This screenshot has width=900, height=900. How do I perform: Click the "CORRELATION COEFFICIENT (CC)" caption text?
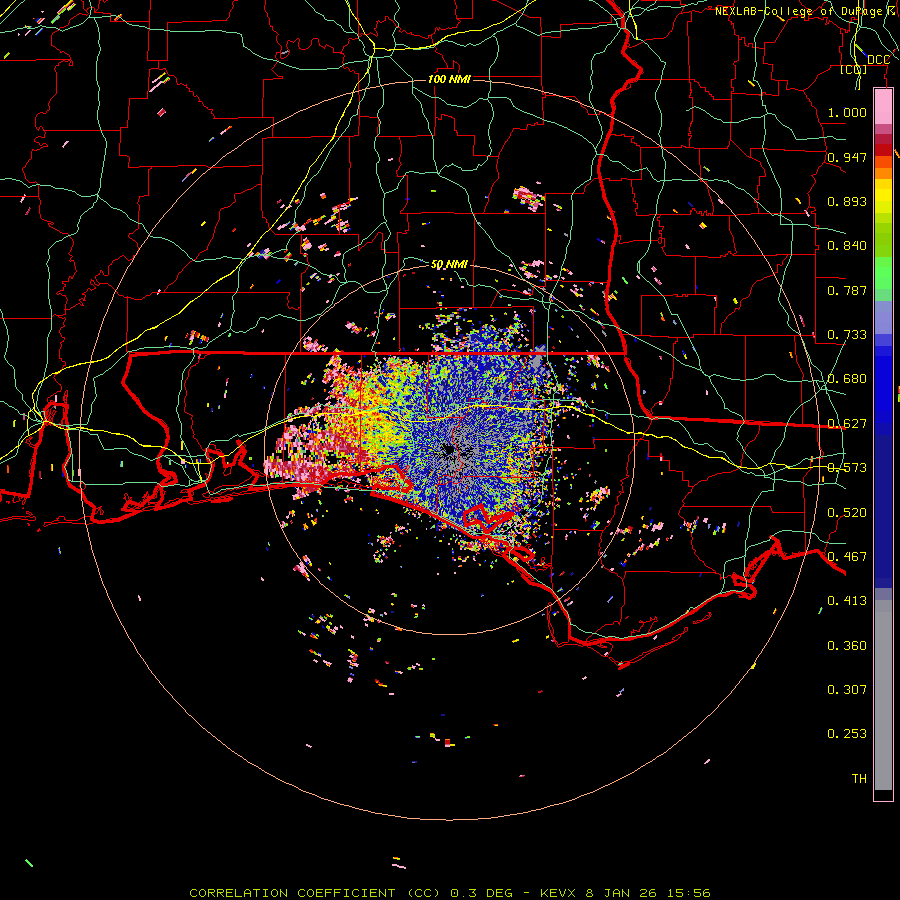pos(315,893)
